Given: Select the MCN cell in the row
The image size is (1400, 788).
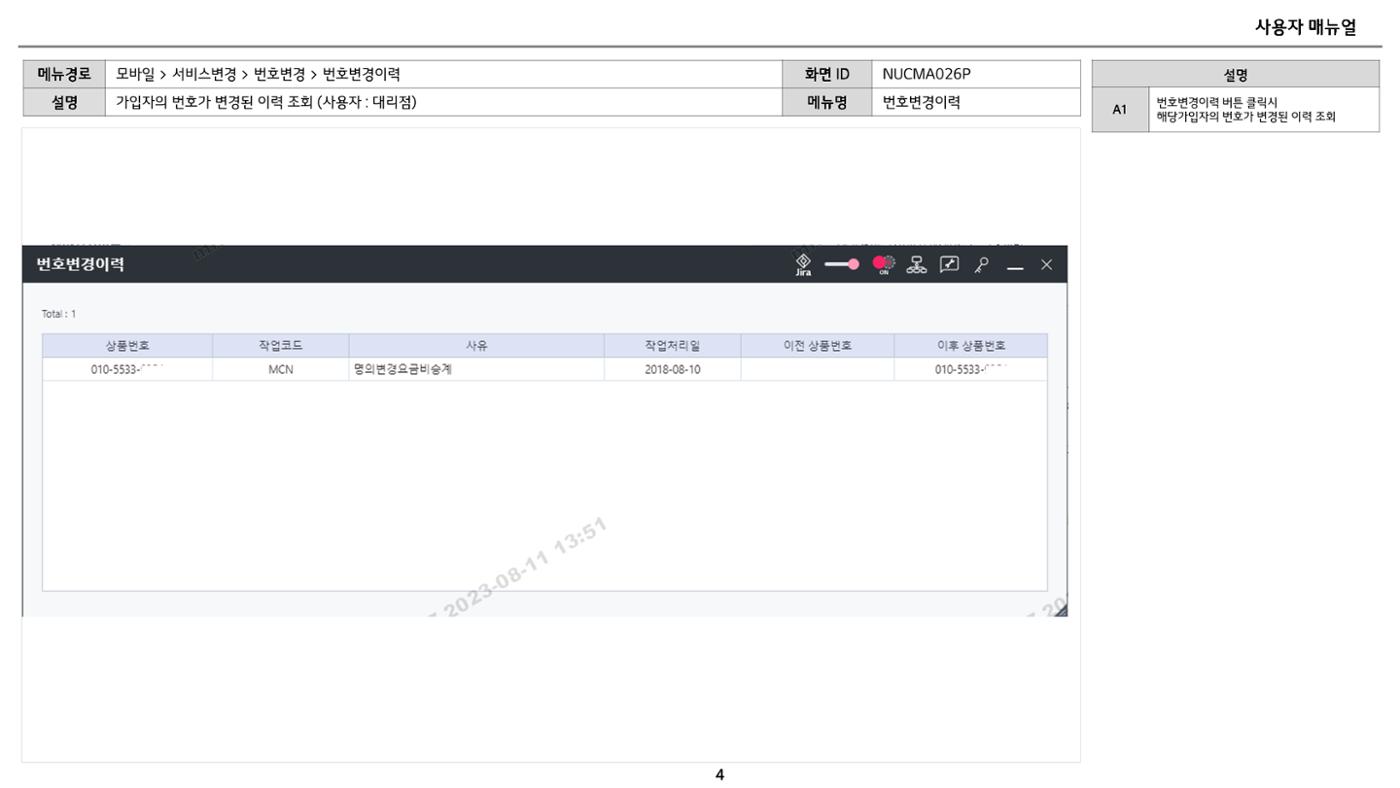Looking at the screenshot, I should pyautogui.click(x=281, y=369).
